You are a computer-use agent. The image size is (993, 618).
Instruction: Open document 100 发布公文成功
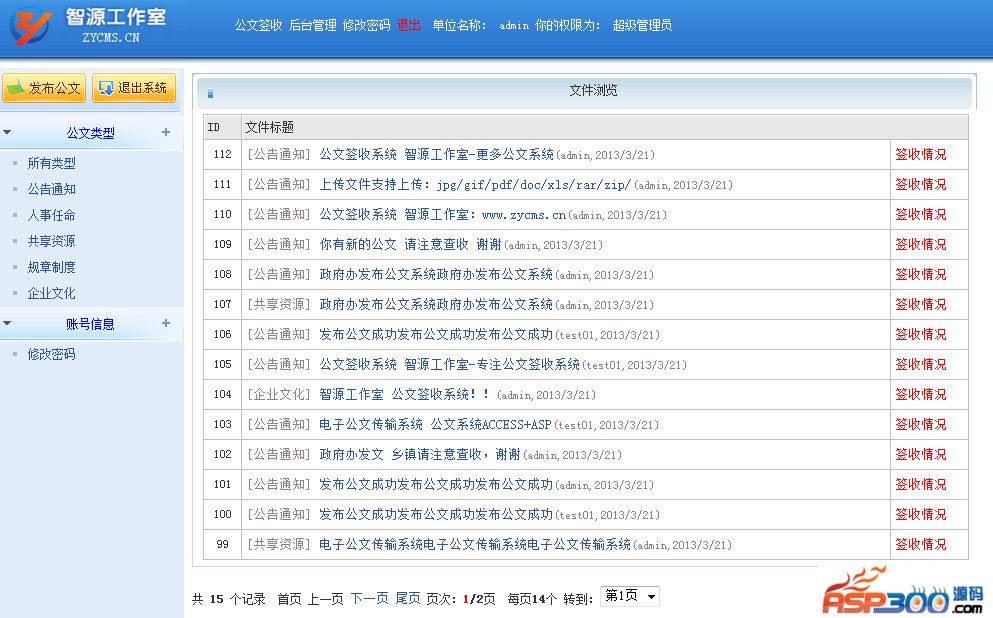coord(436,514)
